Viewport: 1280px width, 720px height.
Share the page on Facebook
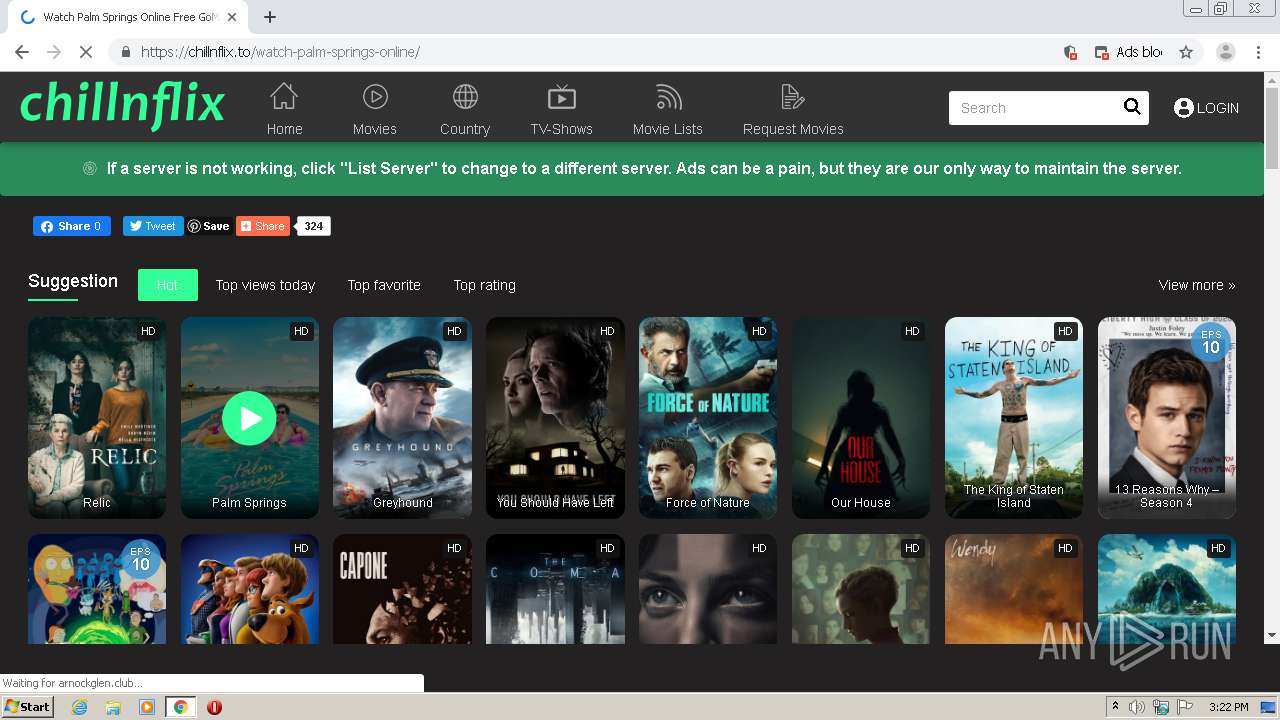(72, 226)
